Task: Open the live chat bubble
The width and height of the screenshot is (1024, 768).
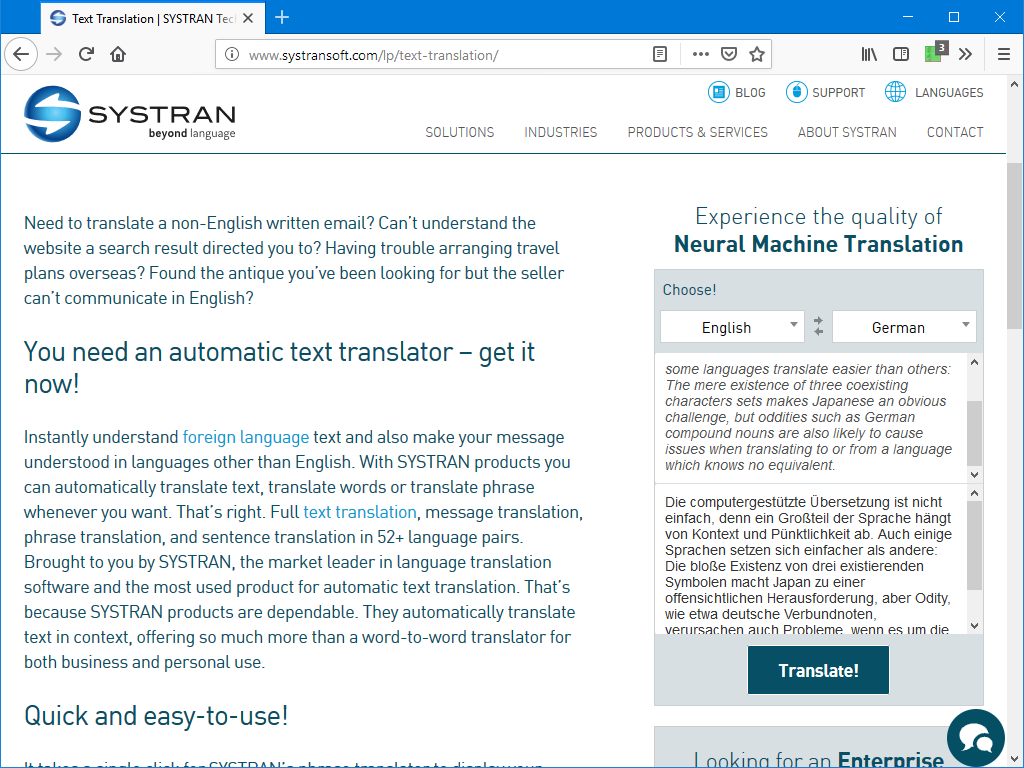Action: 976,738
